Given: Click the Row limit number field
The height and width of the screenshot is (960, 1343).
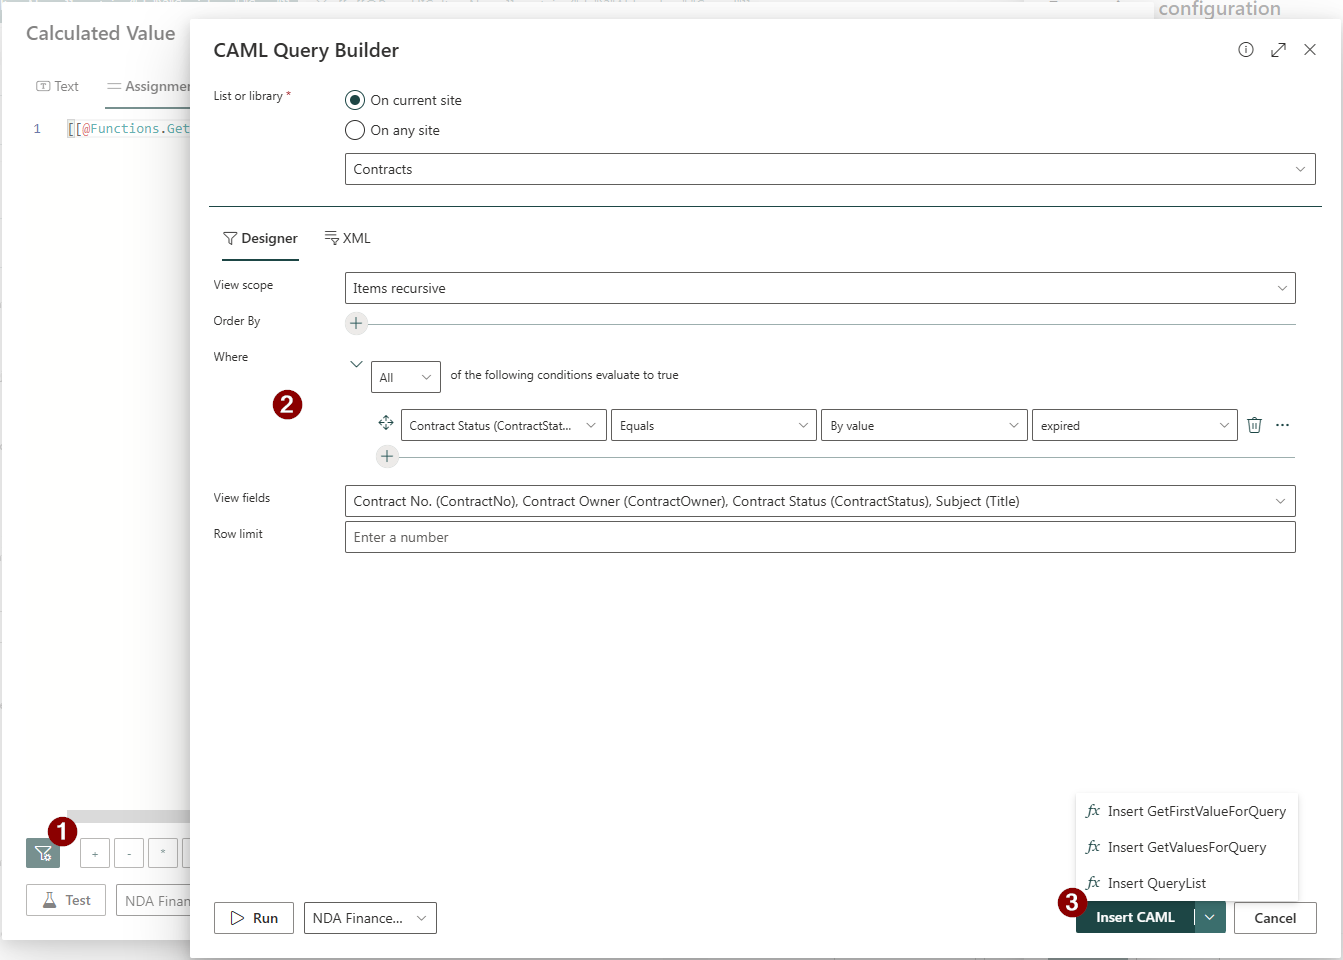Looking at the screenshot, I should (819, 537).
